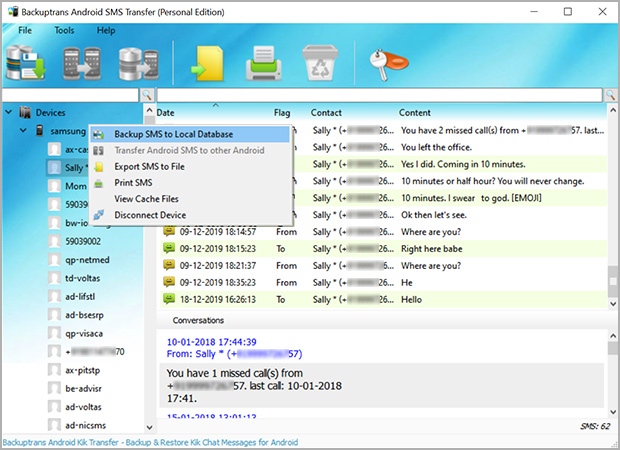Choose Export SMS to File

coord(190,166)
